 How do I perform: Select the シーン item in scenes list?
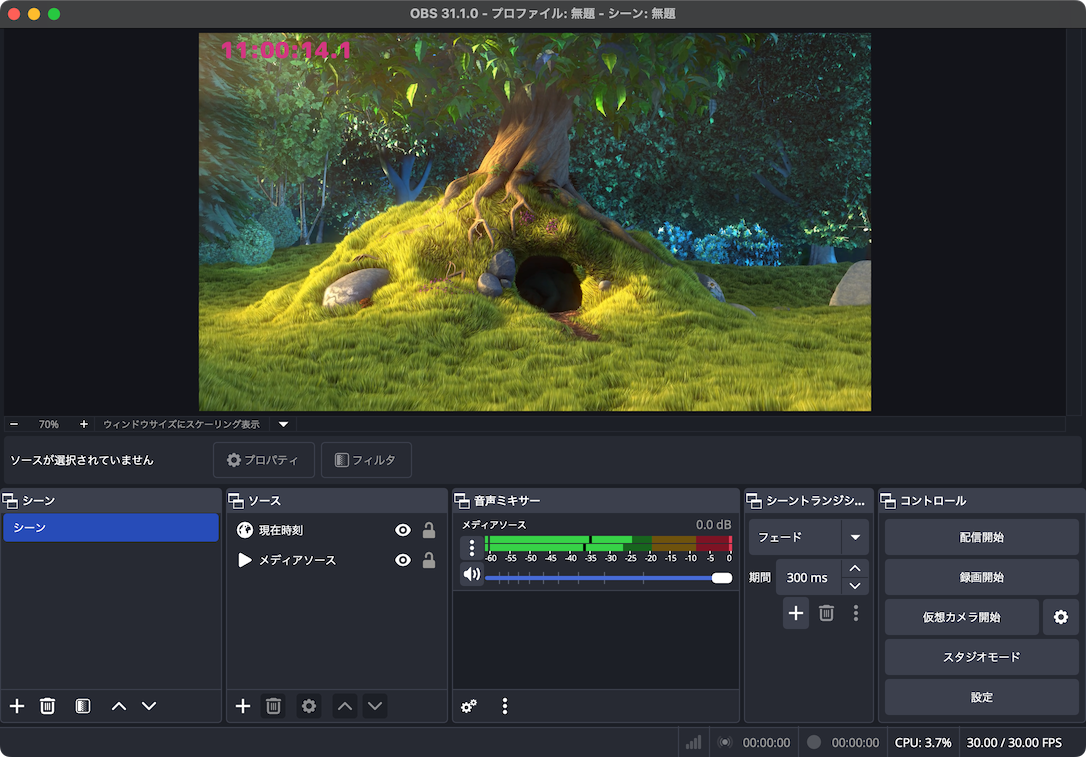pos(111,527)
